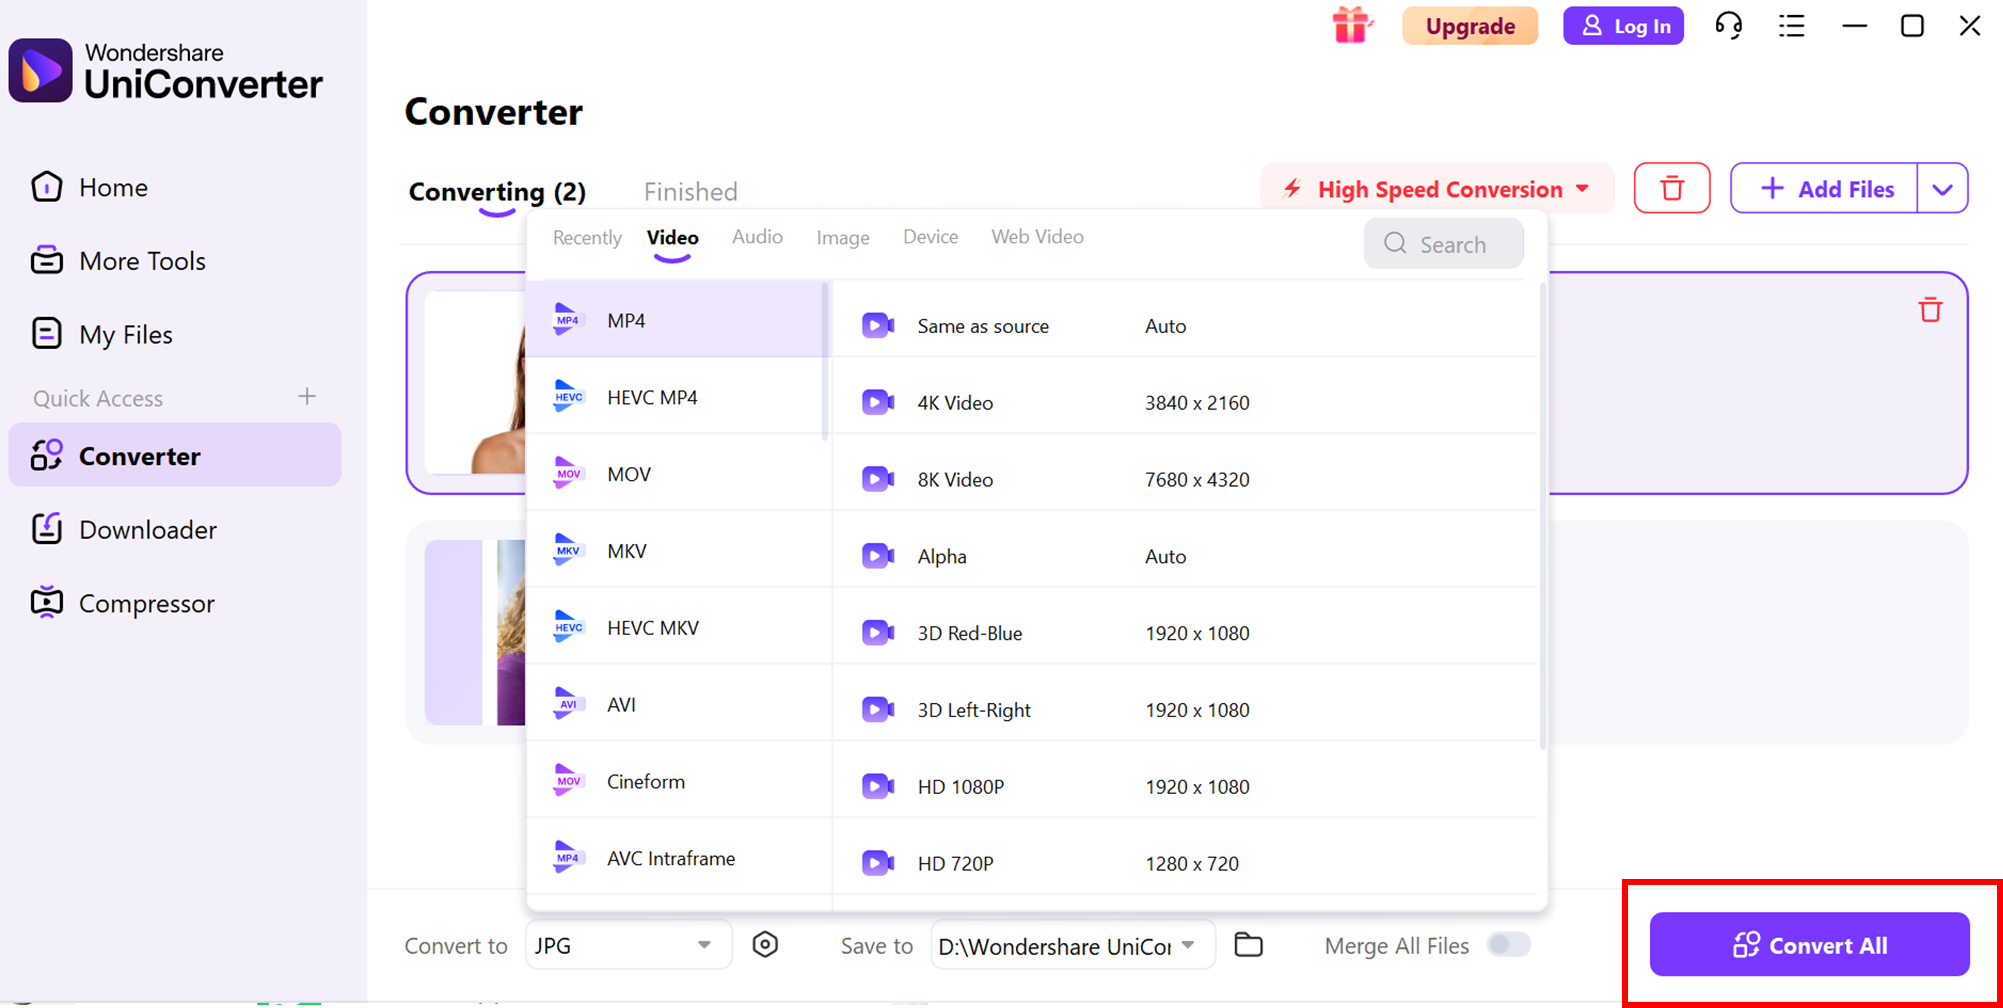The width and height of the screenshot is (2003, 1008).
Task: Switch to the Image format tab
Action: pyautogui.click(x=843, y=238)
